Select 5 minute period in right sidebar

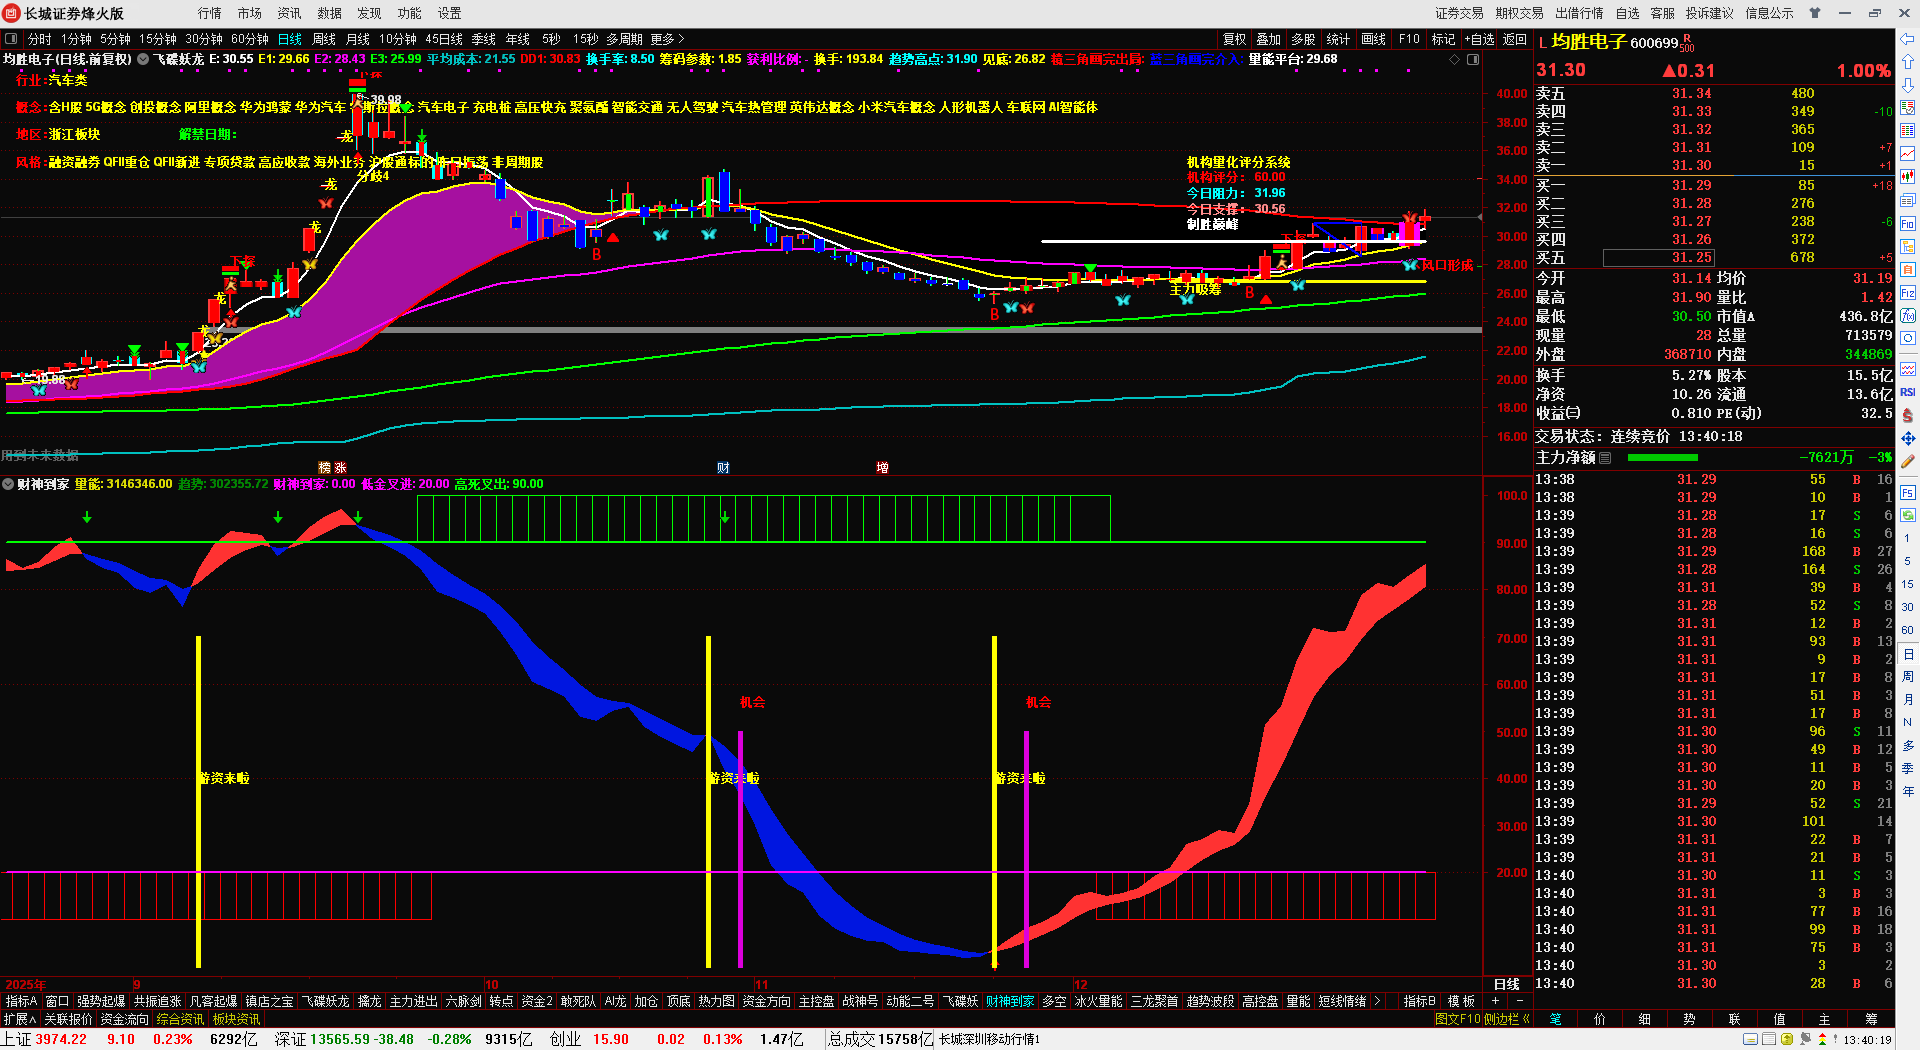click(1908, 561)
